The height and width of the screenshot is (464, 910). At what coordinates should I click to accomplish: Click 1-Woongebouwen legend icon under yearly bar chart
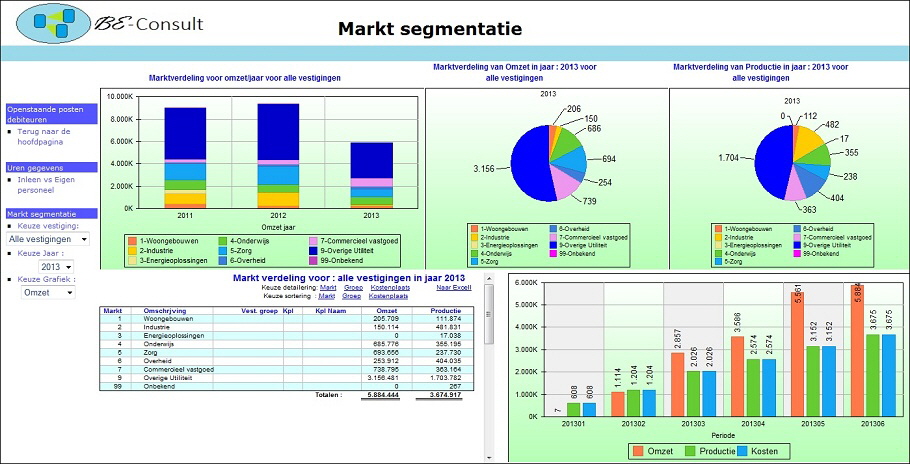click(x=132, y=241)
